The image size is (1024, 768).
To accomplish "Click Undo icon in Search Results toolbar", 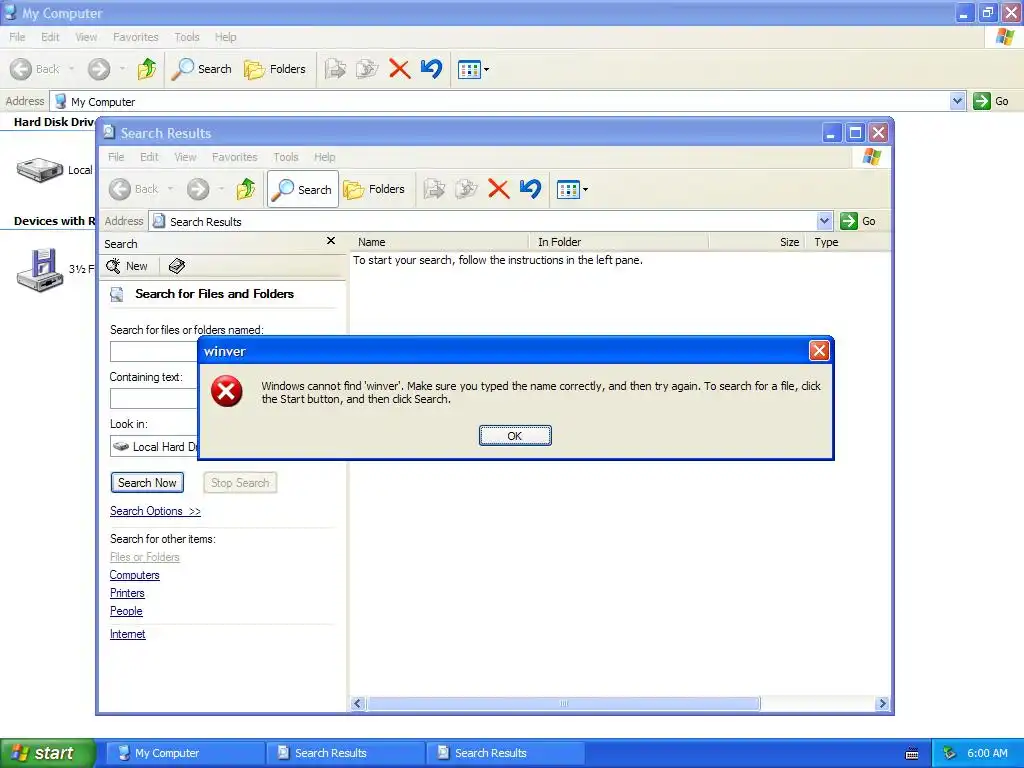I will (530, 189).
